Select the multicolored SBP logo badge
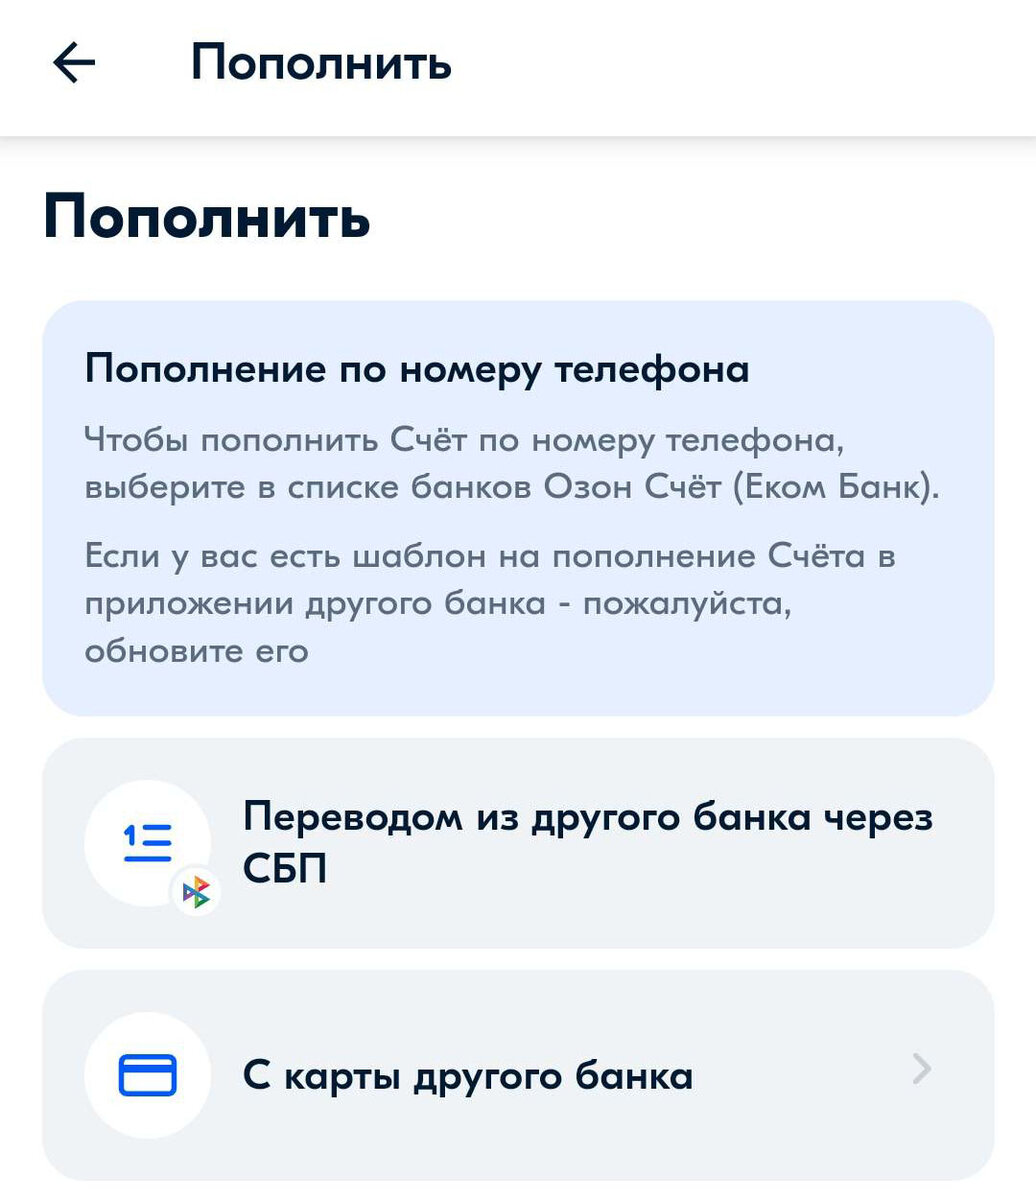Screen dimensions: 1036x1200 (x=197, y=890)
